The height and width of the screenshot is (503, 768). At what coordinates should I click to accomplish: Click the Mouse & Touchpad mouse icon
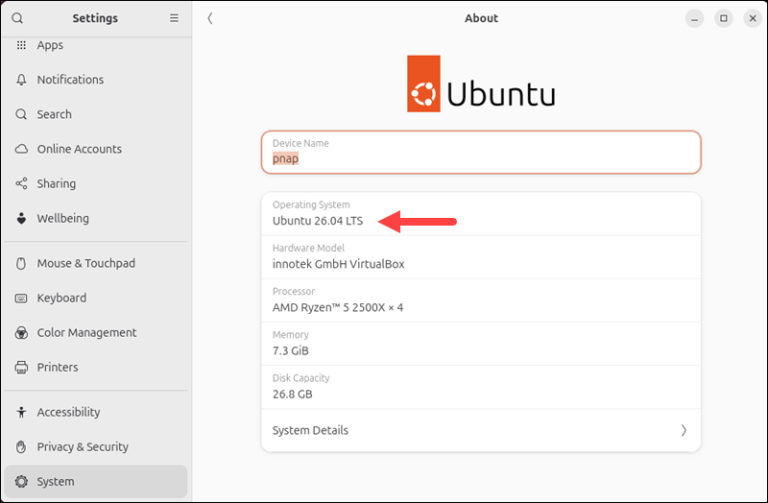tap(21, 263)
